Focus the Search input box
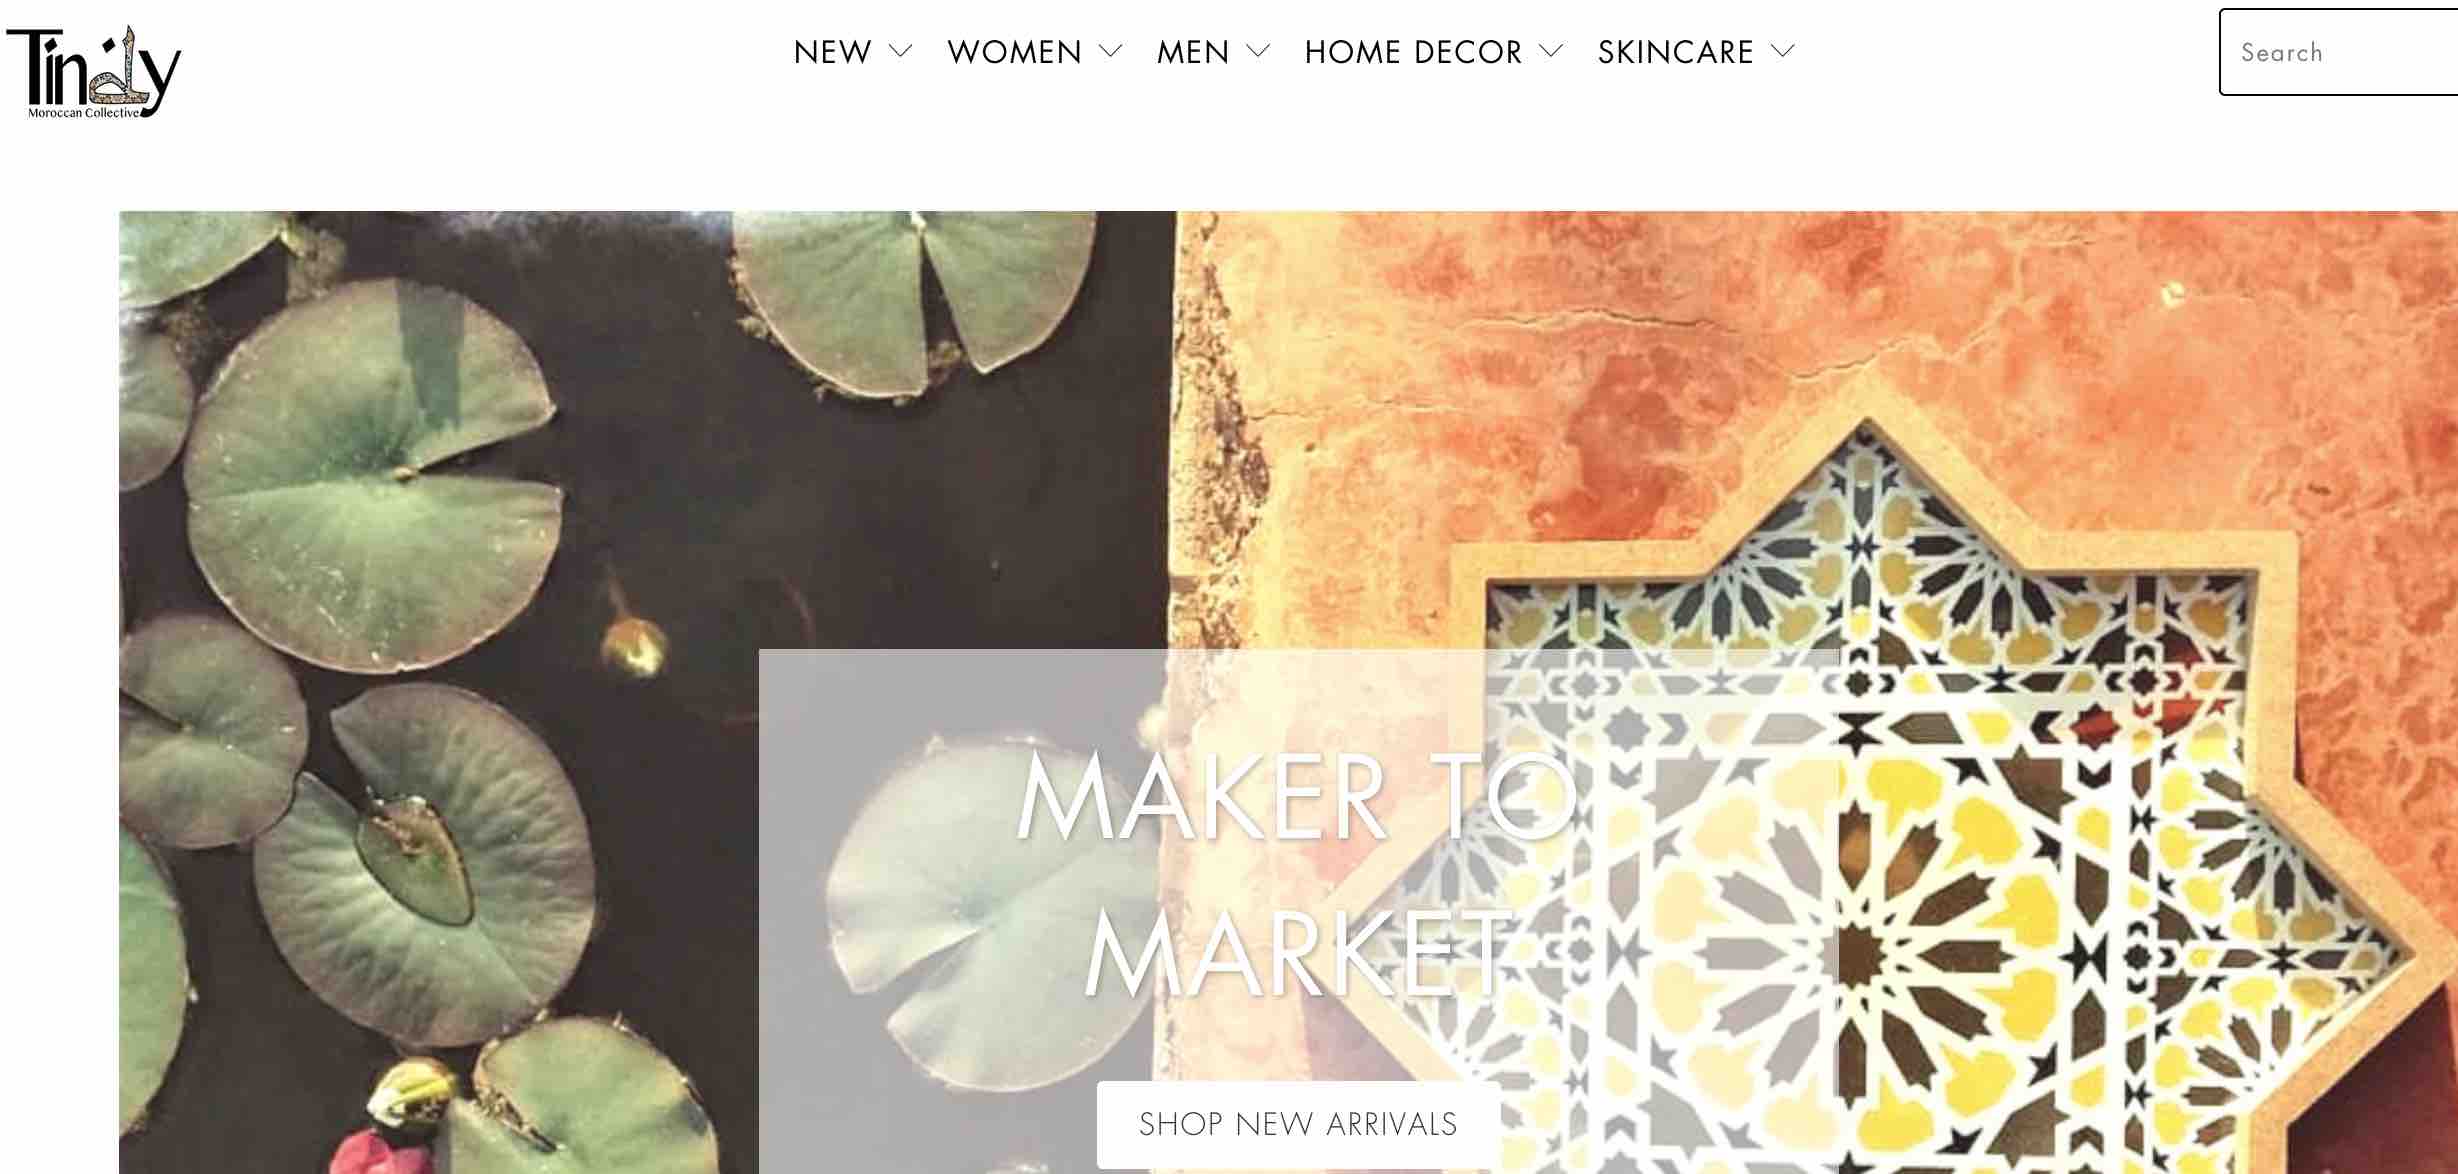This screenshot has width=2458, height=1174. 2338,52
